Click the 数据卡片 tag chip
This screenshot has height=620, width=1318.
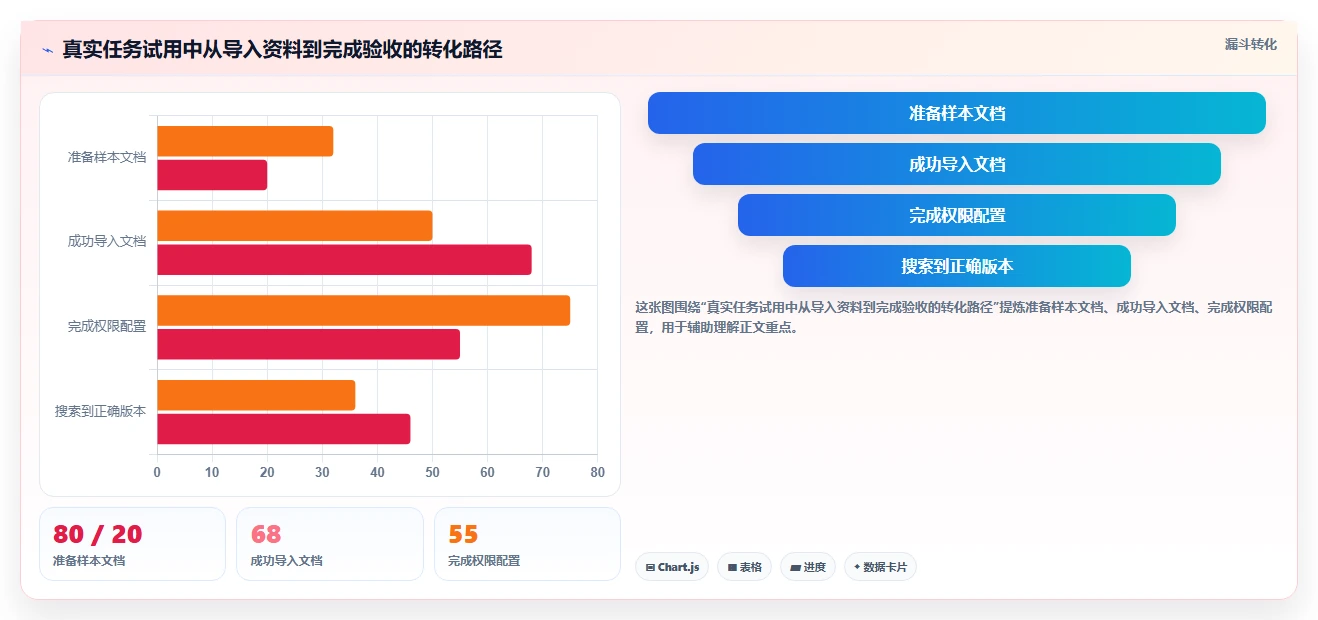point(880,567)
